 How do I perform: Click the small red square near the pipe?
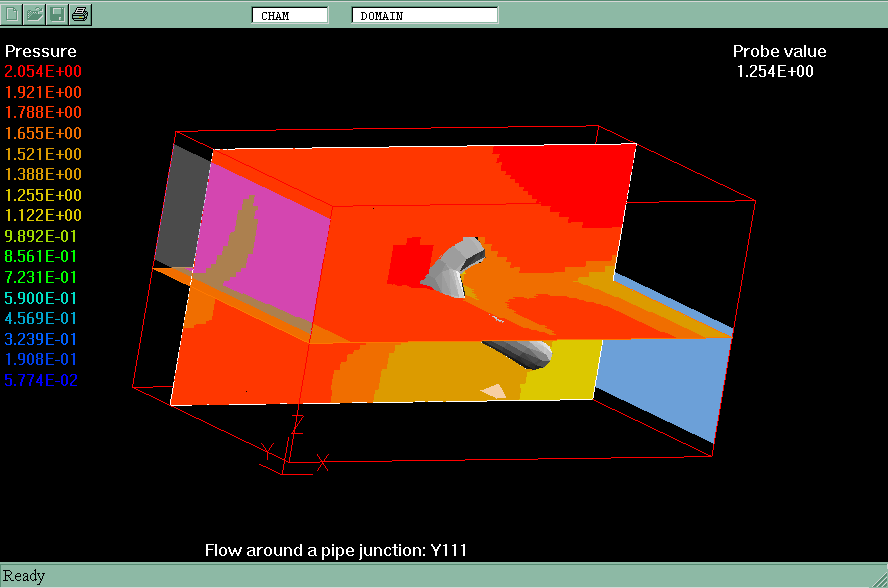(404, 262)
